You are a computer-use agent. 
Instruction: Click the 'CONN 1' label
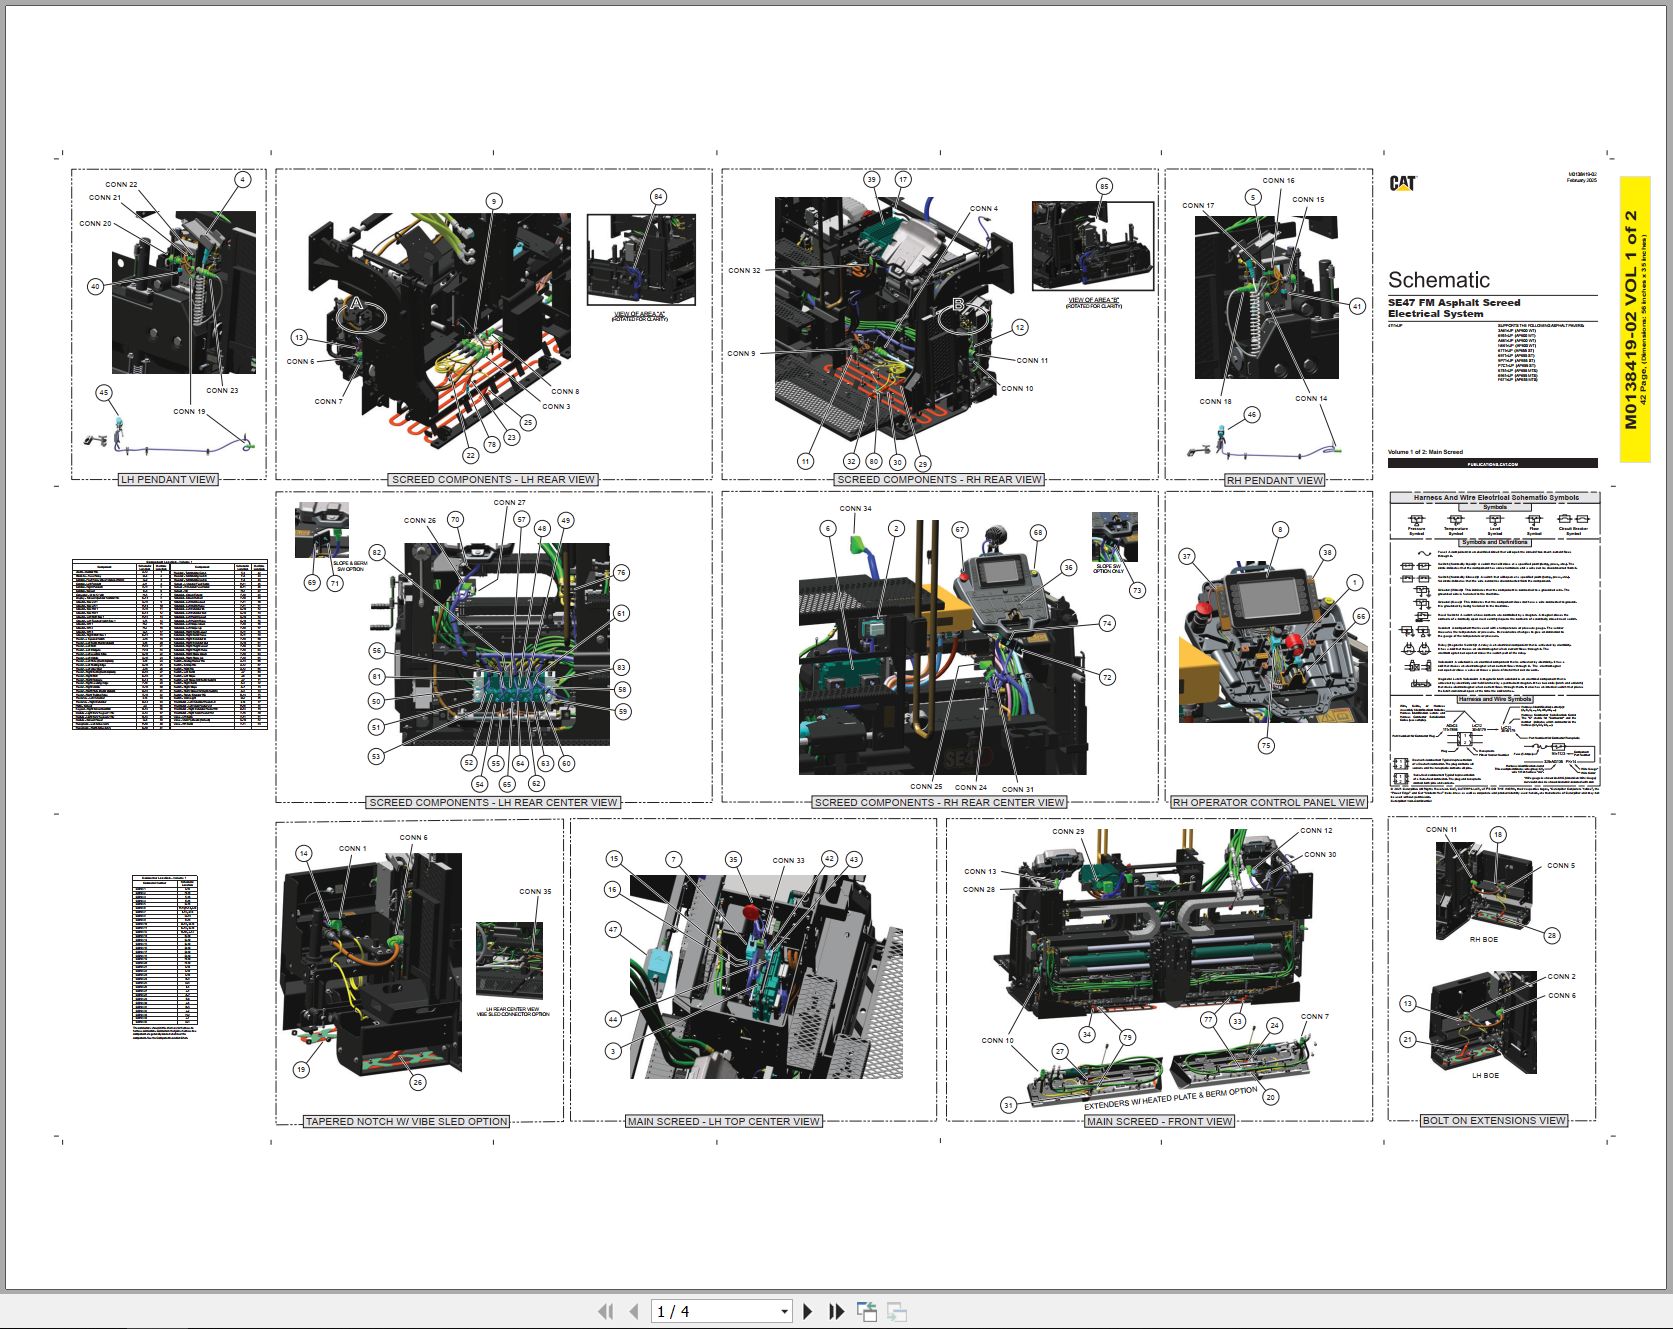352,849
